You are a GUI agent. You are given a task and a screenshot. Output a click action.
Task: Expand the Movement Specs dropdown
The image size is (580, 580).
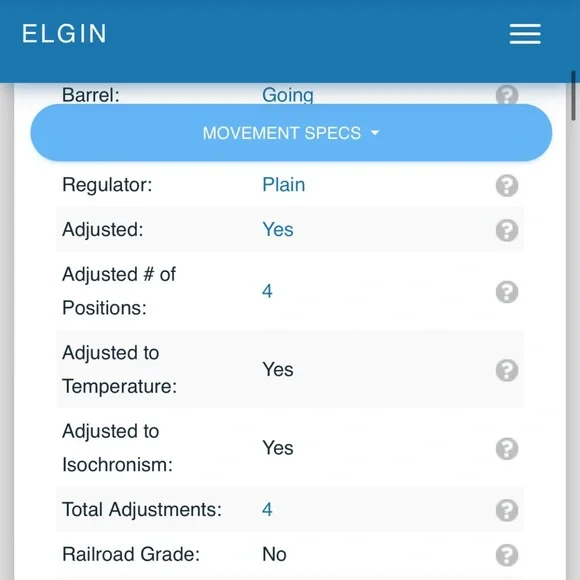291,133
